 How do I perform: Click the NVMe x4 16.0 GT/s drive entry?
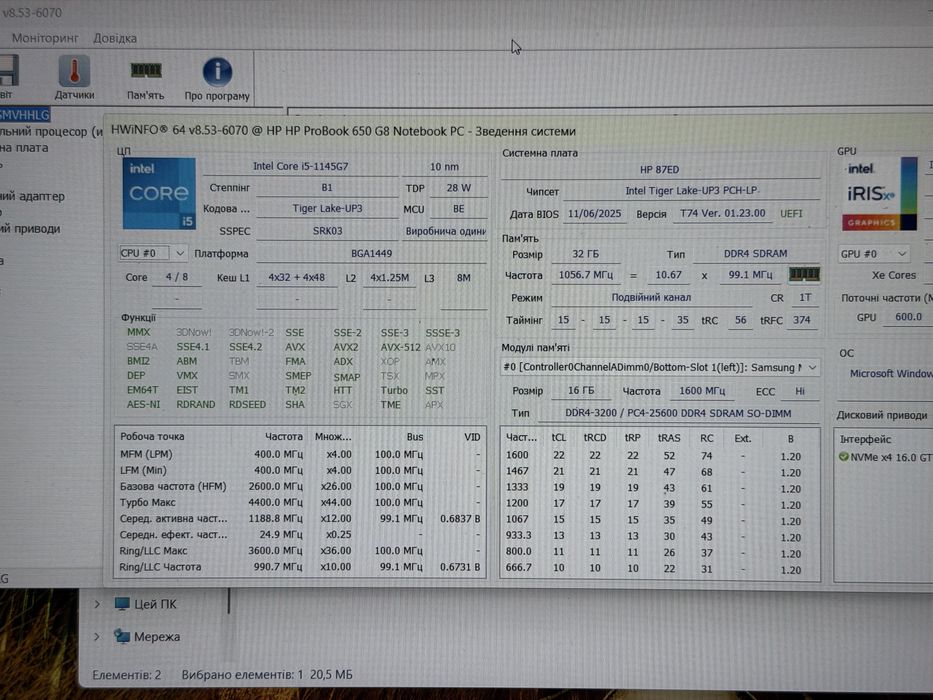[887, 457]
